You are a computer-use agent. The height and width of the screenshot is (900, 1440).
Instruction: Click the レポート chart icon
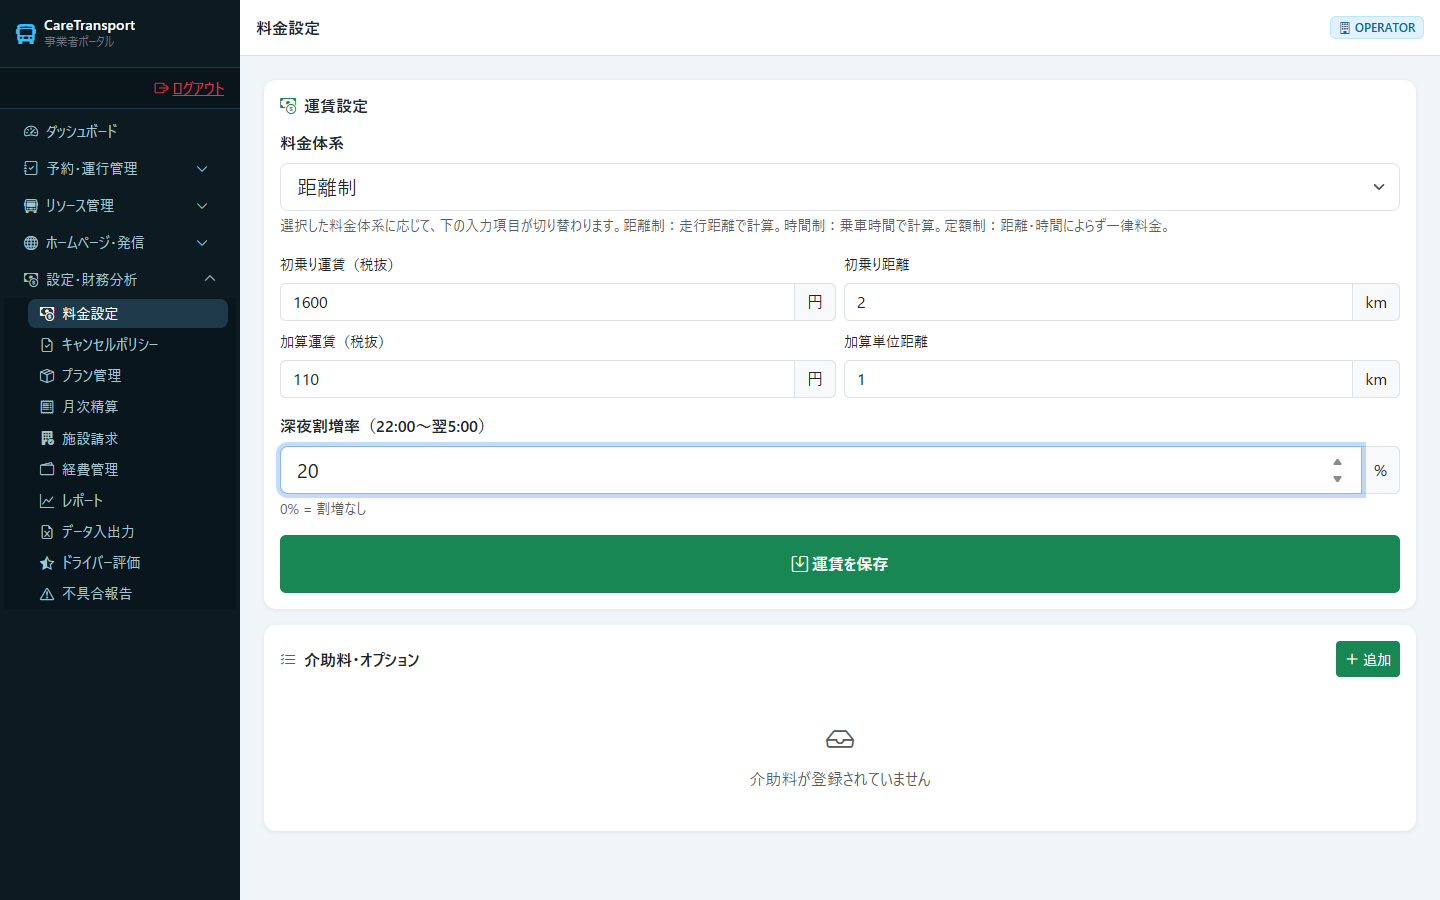coord(47,501)
